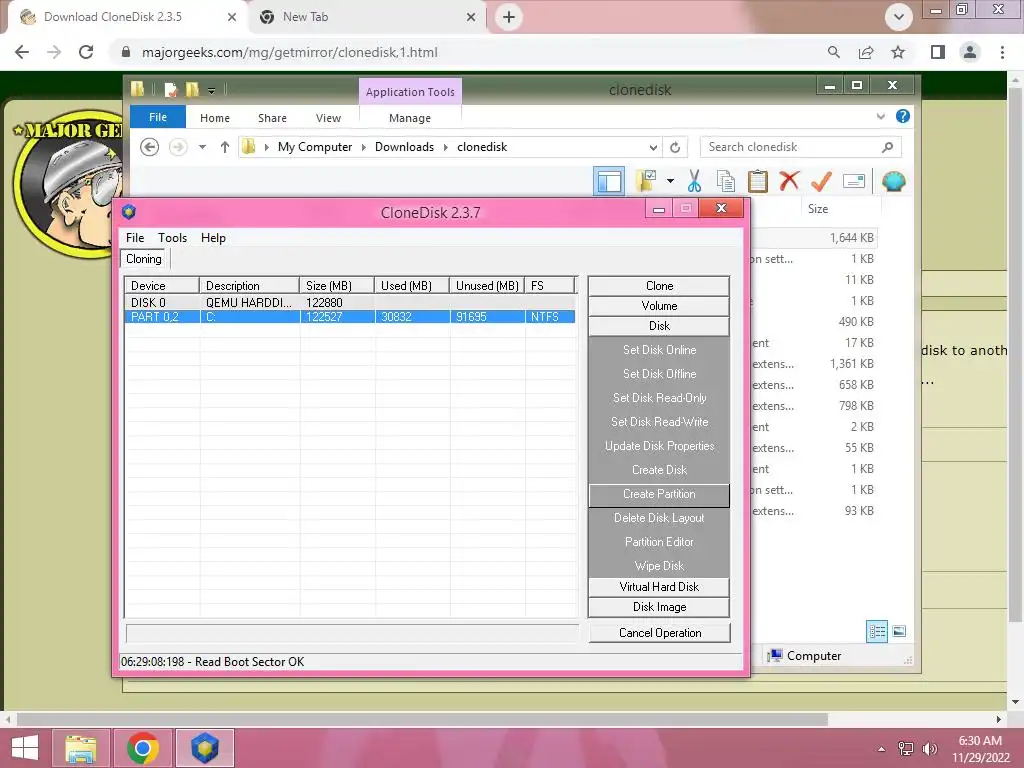Open the Windows Start button
The height and width of the screenshot is (768, 1024).
pos(25,748)
